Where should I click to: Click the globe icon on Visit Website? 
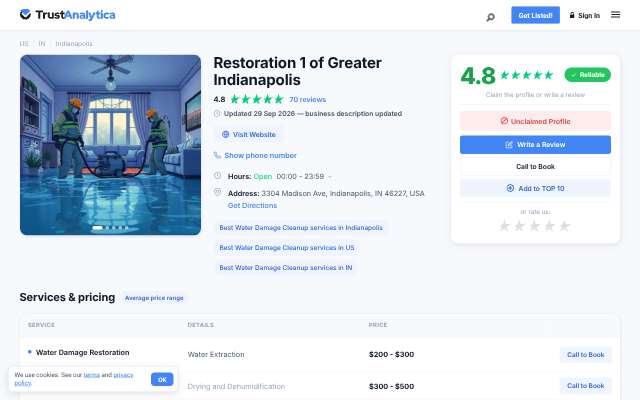225,134
